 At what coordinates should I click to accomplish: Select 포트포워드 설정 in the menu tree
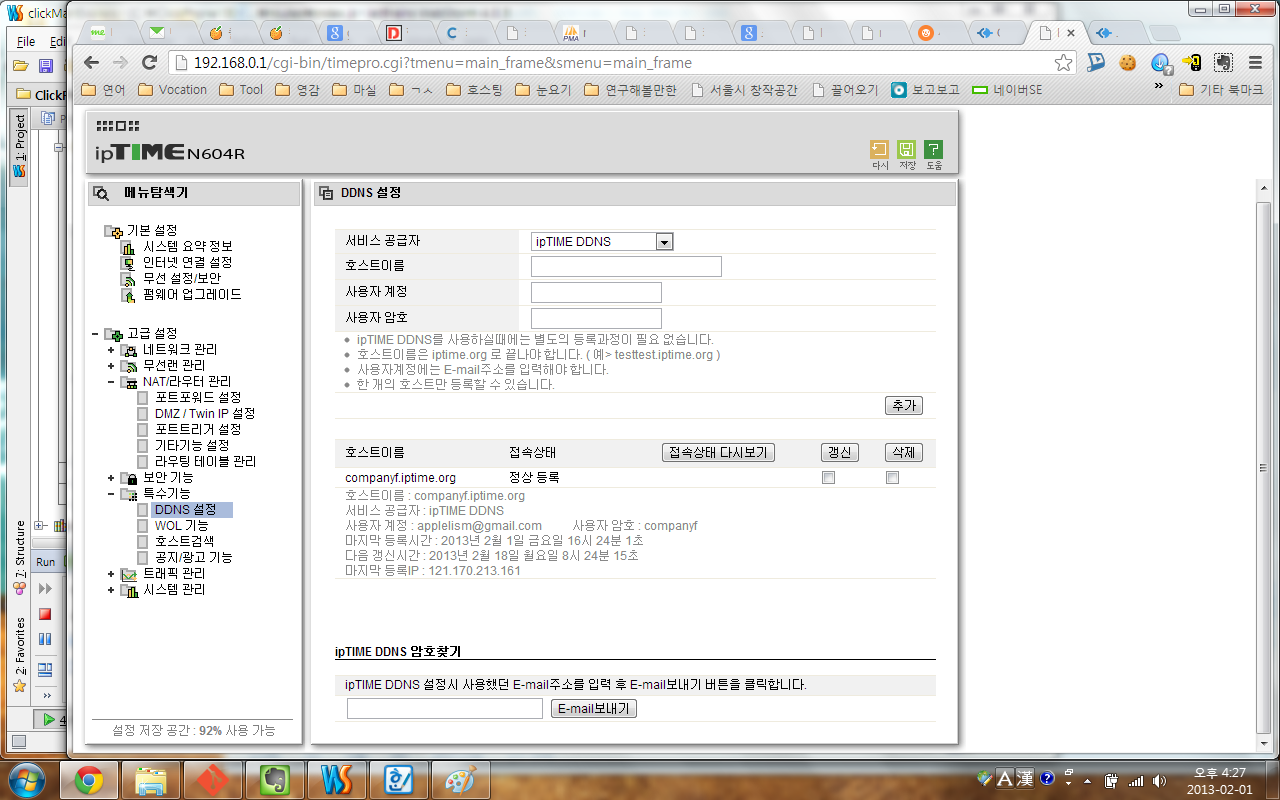197,398
